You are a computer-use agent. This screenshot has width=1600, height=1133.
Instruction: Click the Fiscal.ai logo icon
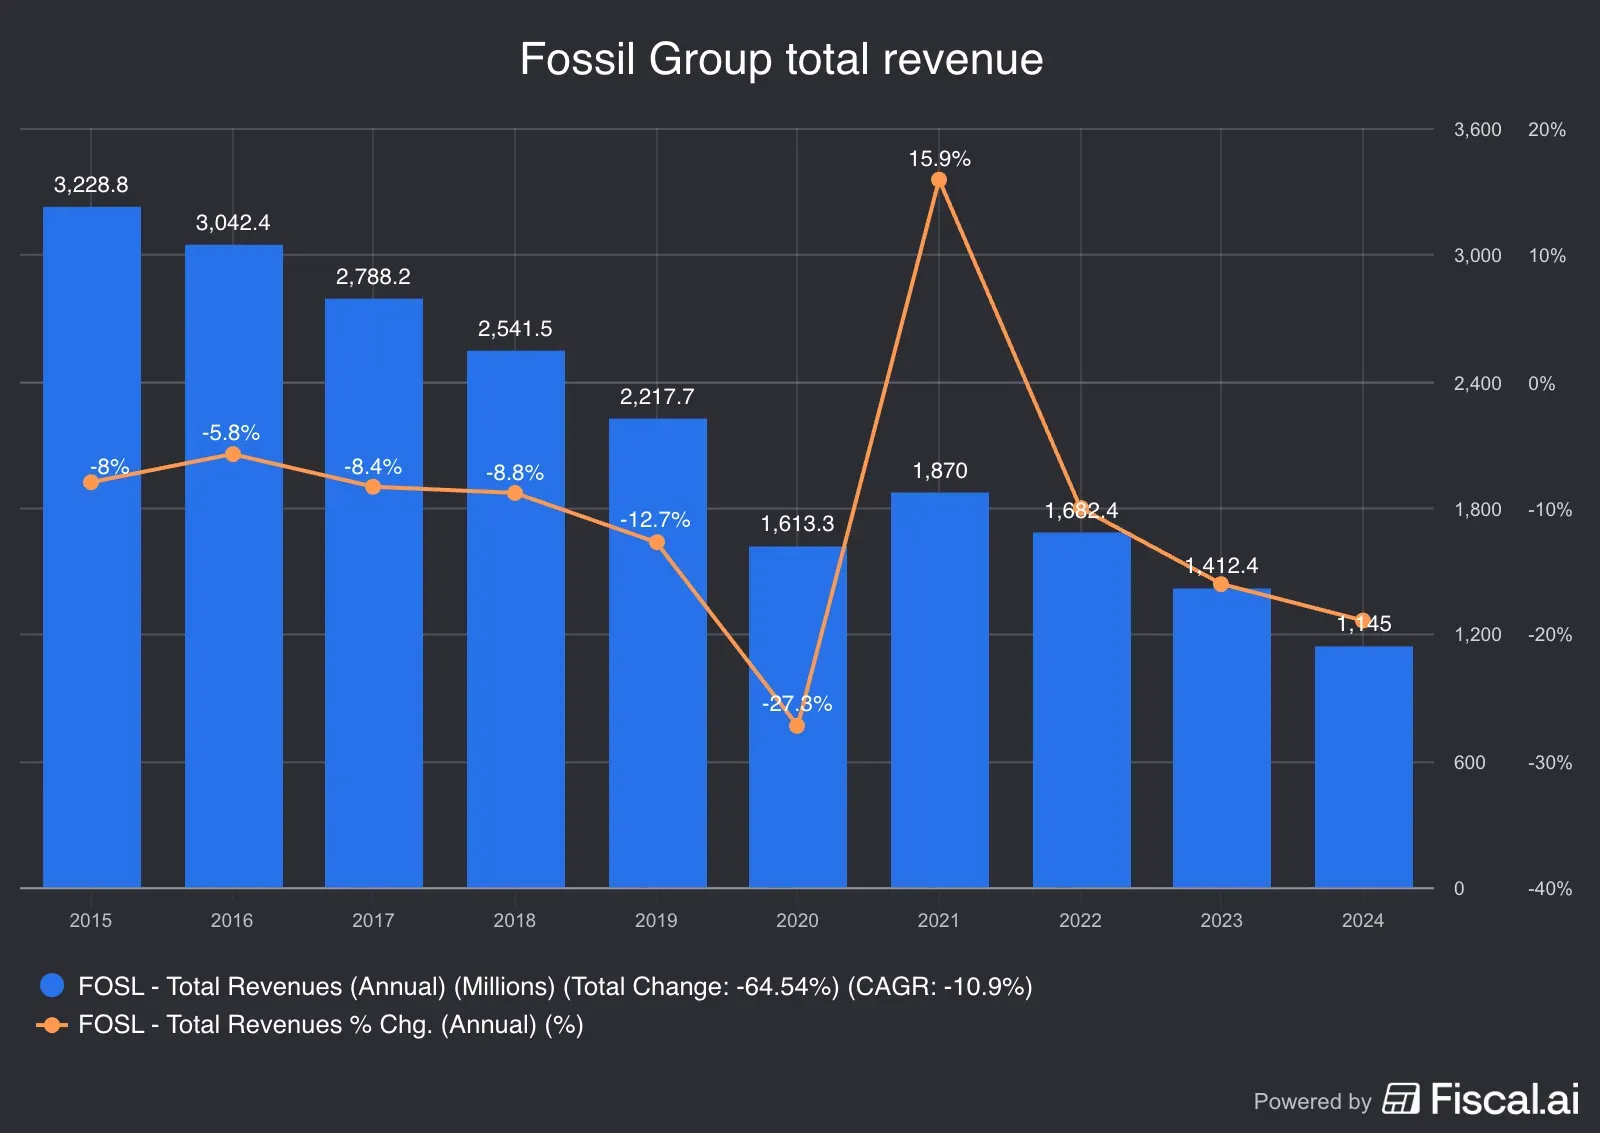click(x=1401, y=1098)
